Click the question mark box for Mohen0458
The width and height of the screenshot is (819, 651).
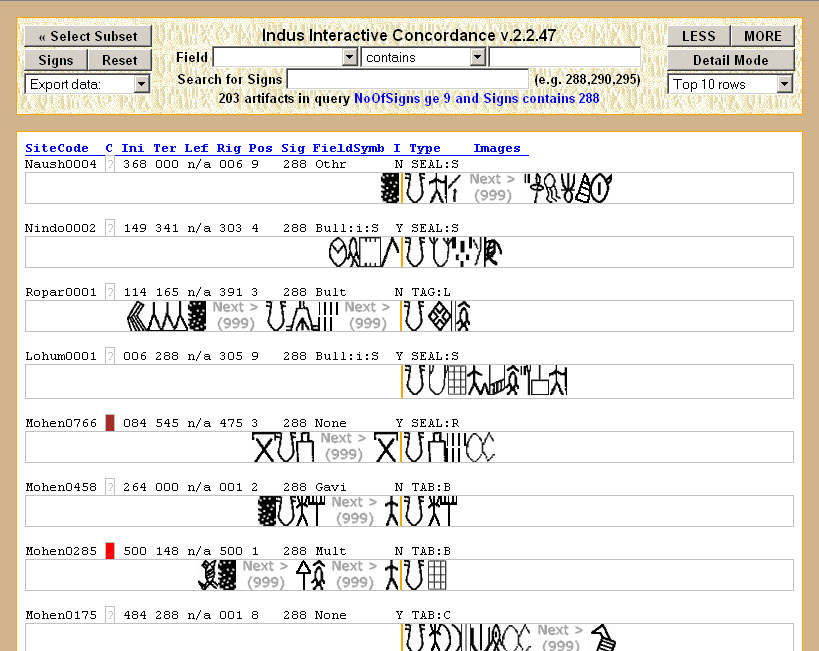coord(110,486)
